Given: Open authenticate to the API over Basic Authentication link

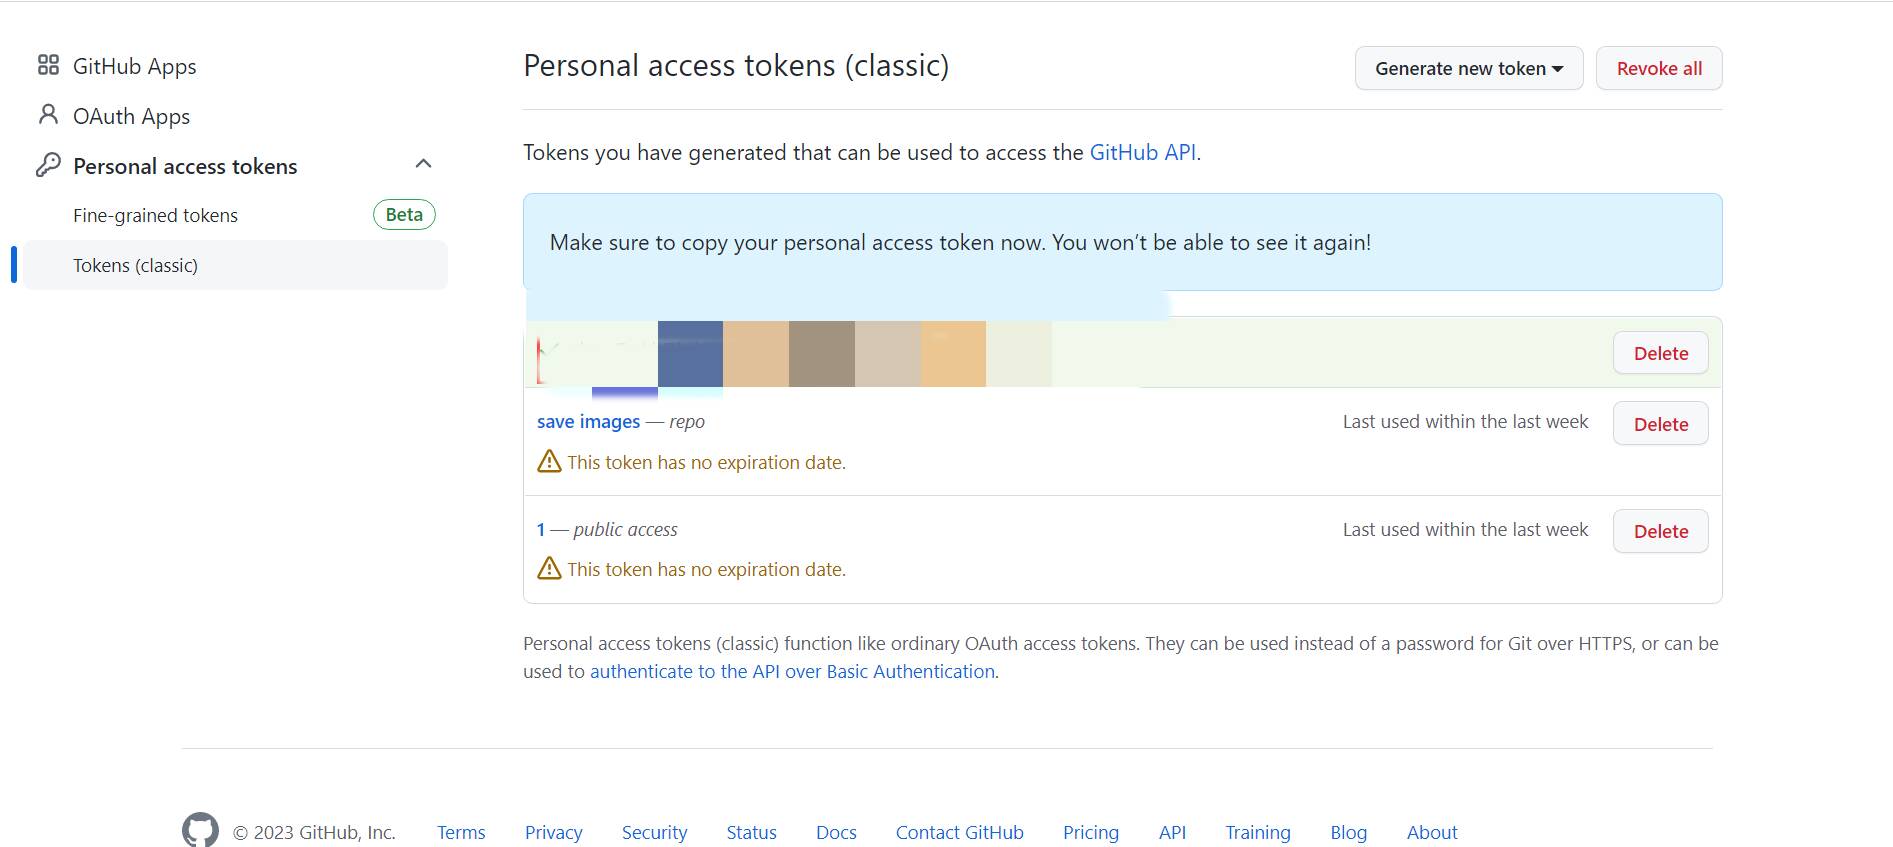Looking at the screenshot, I should pos(792,671).
